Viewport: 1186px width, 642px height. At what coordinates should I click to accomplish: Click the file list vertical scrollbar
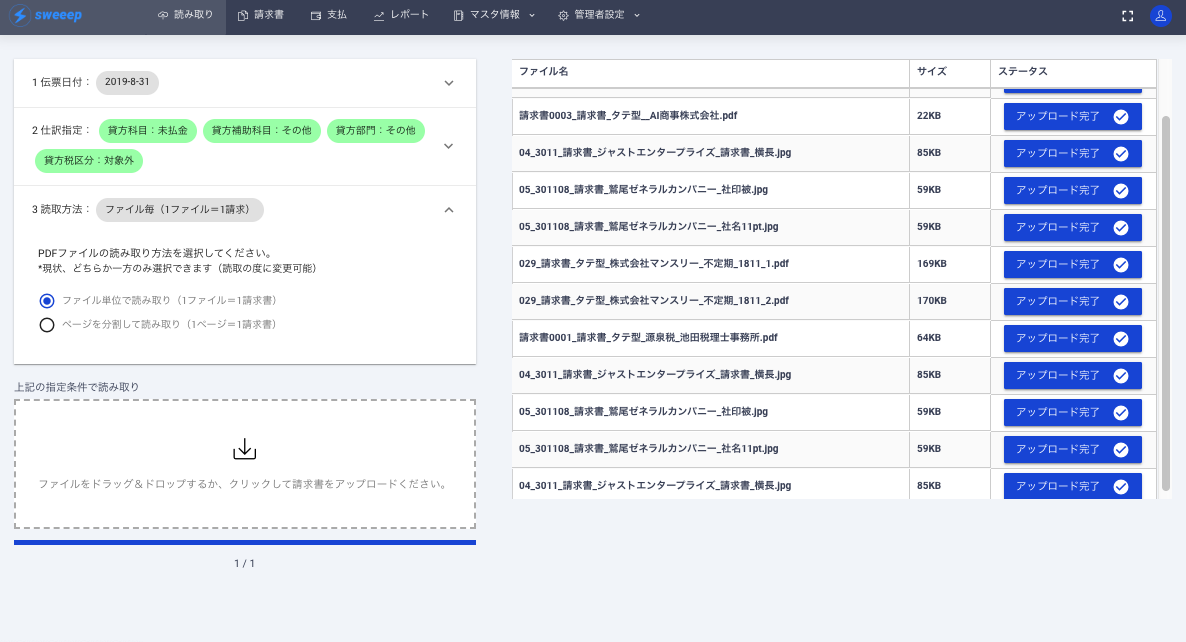point(1165,300)
